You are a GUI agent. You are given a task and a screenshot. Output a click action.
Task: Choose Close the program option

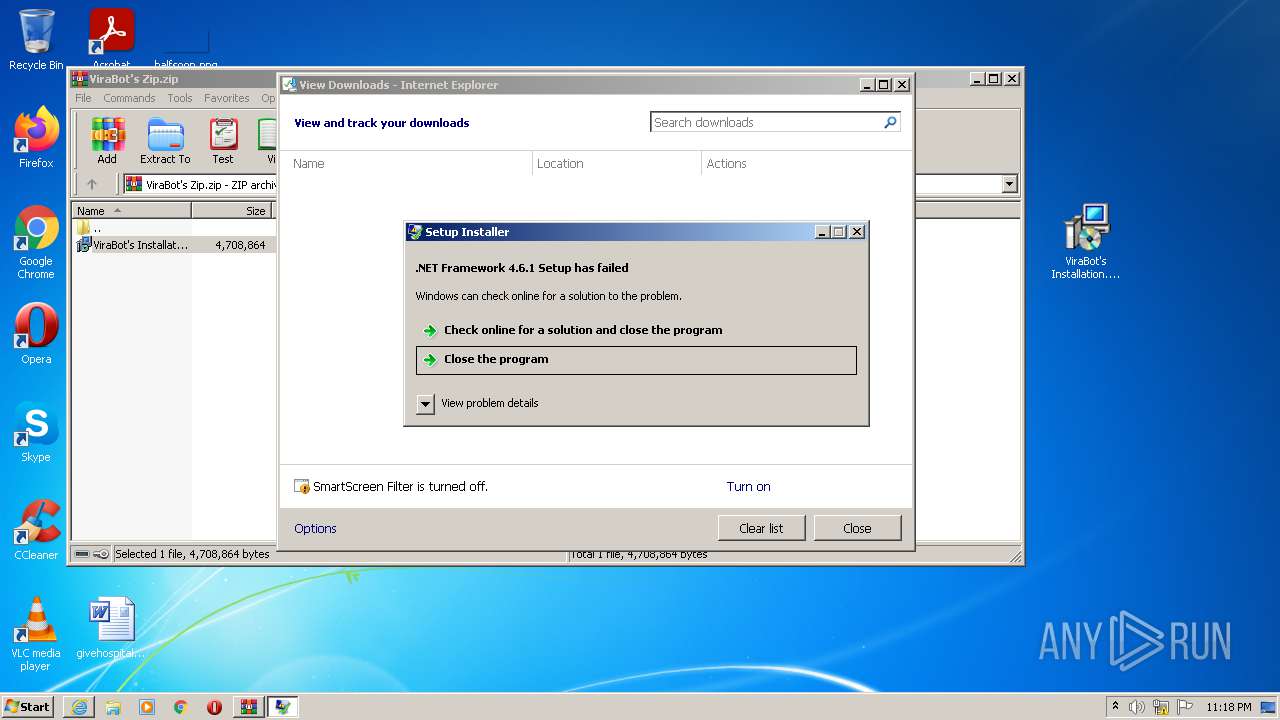(x=636, y=360)
